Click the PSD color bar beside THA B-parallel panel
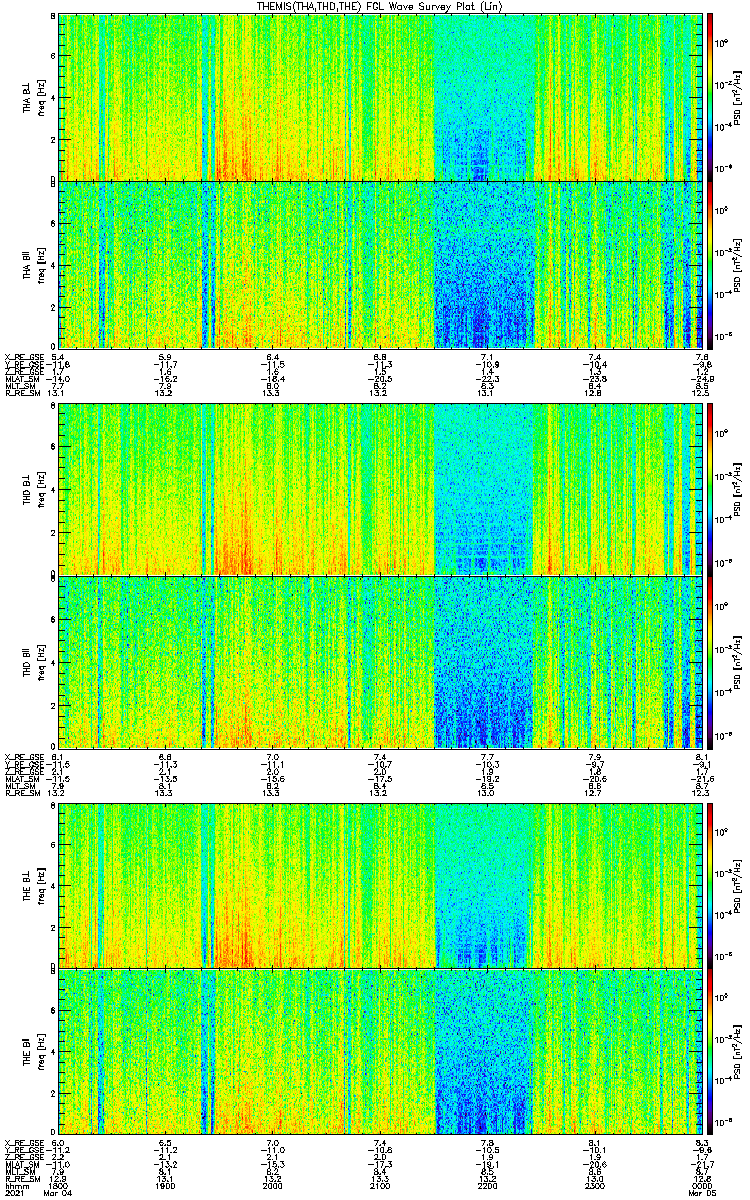Screen dimensions: 750x1200 coord(710,263)
